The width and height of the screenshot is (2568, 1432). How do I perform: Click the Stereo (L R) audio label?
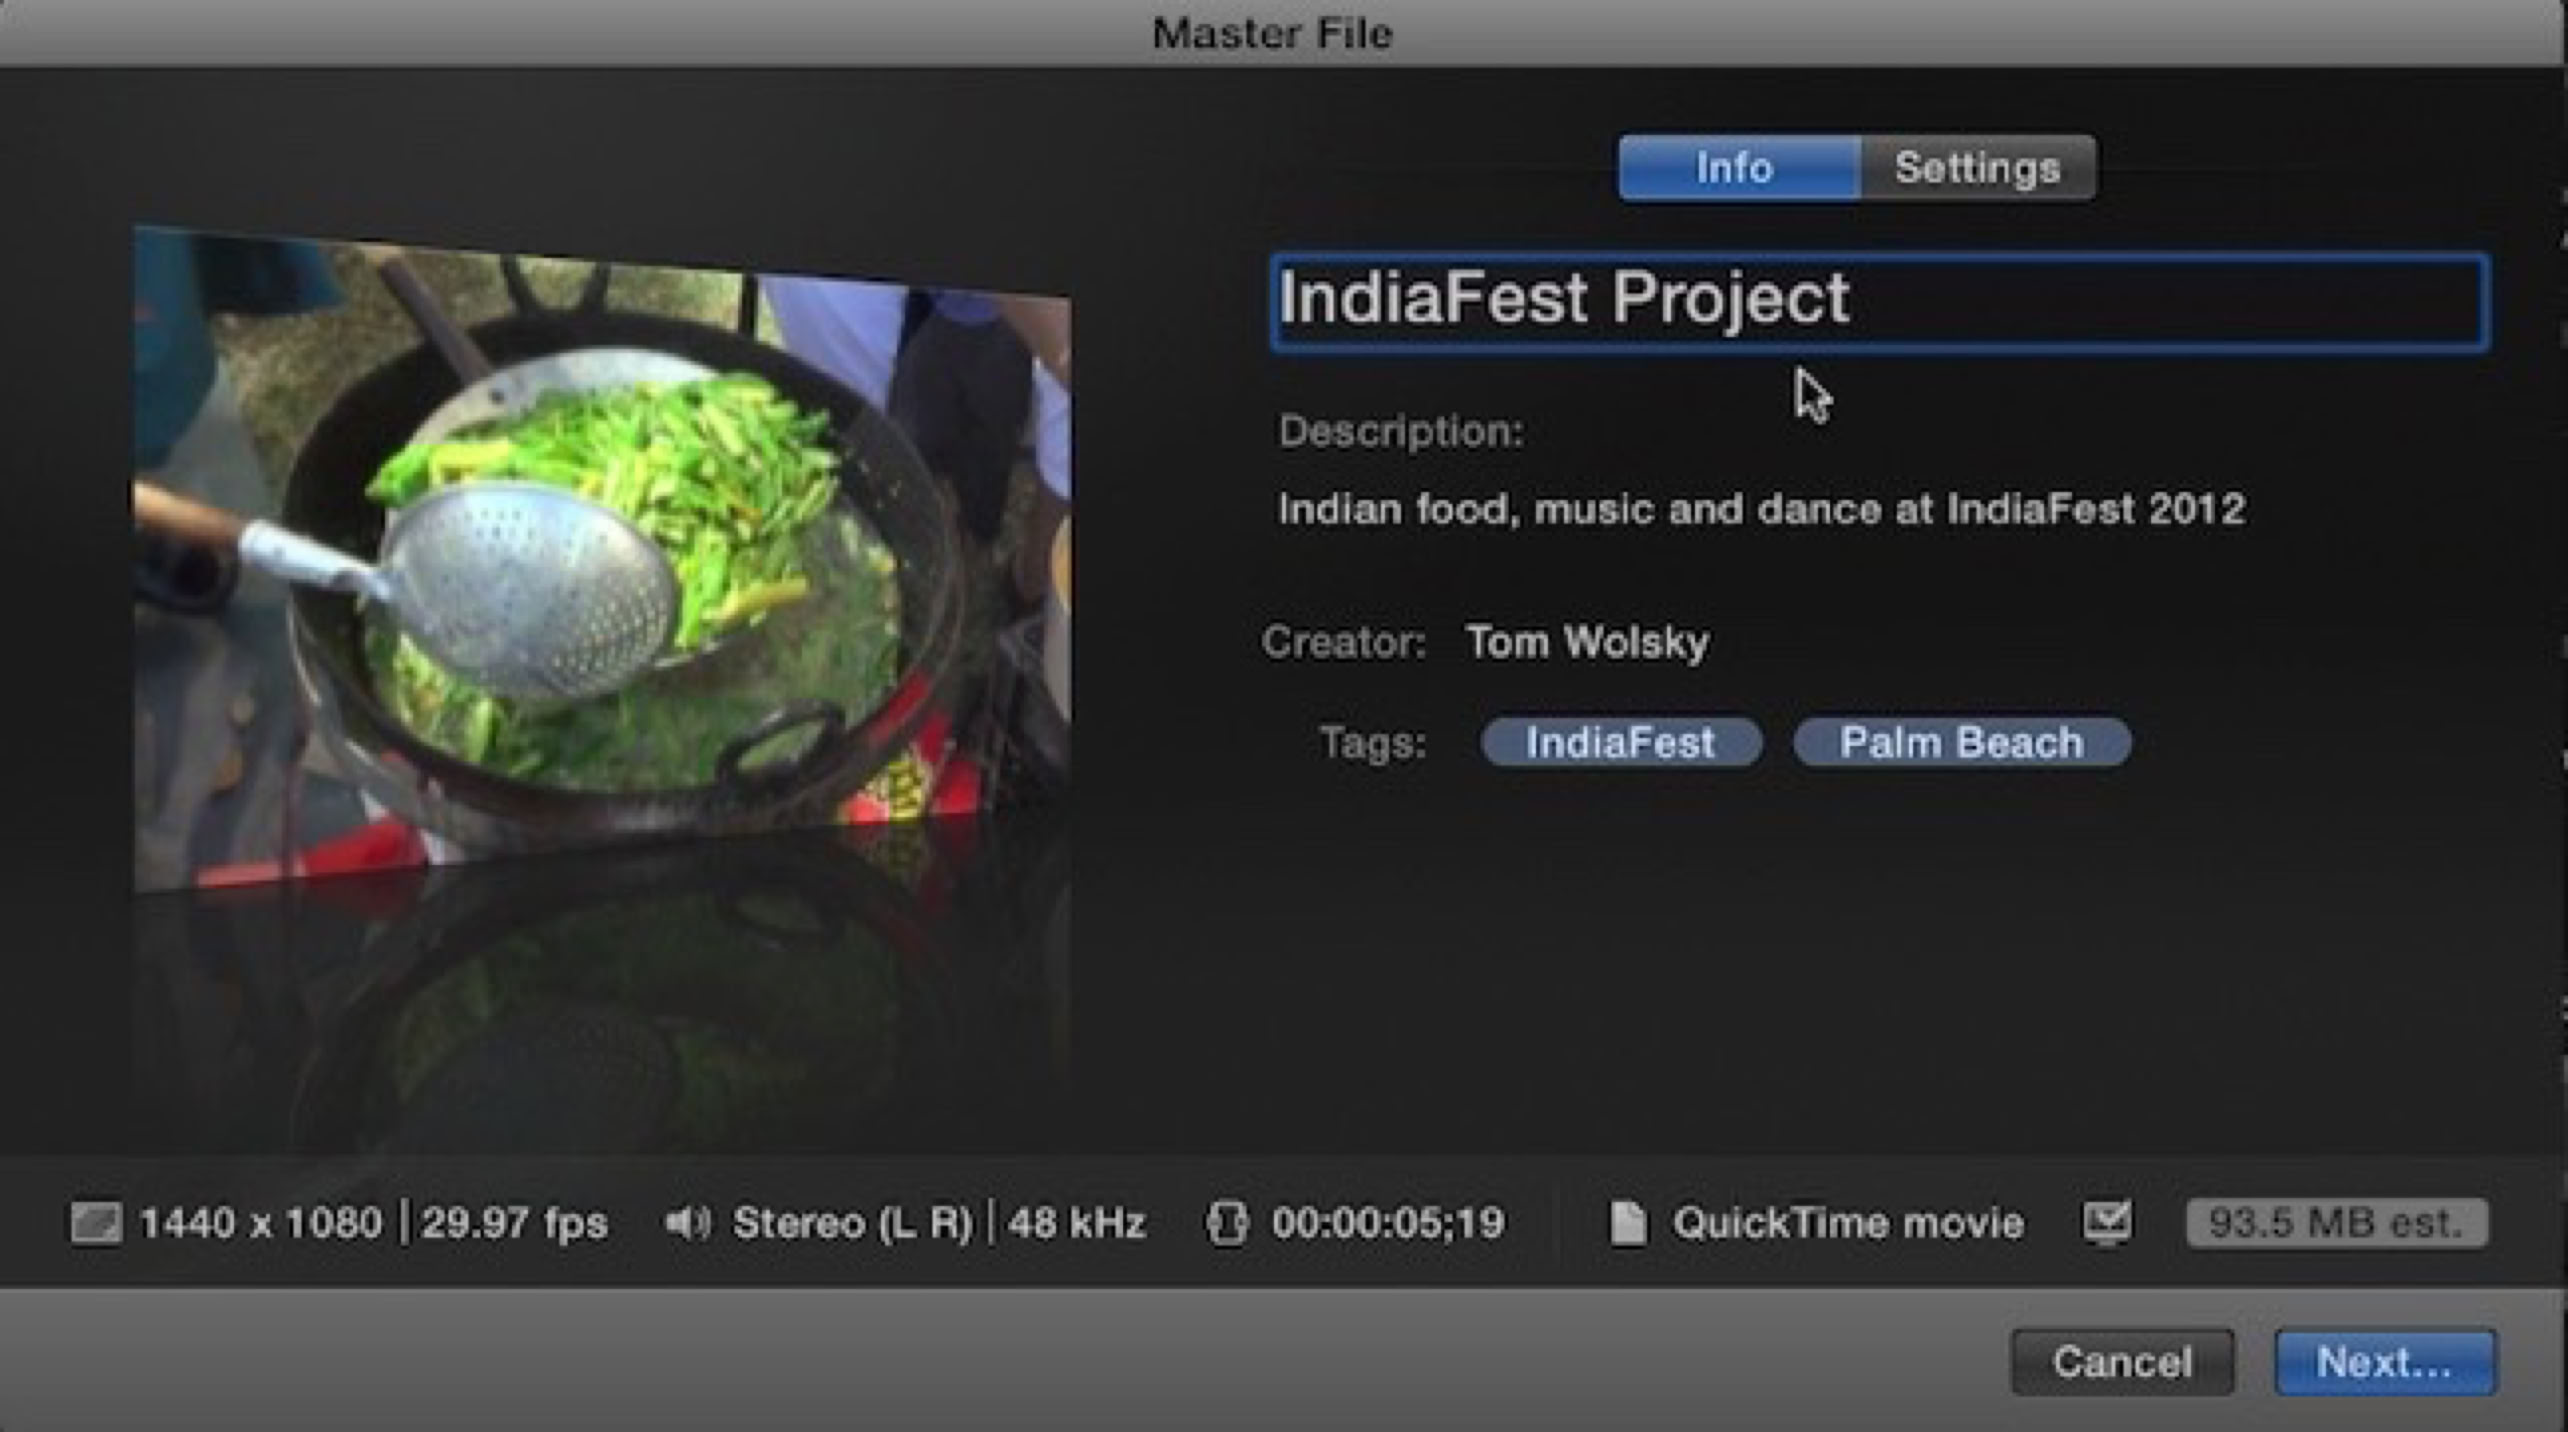(852, 1222)
